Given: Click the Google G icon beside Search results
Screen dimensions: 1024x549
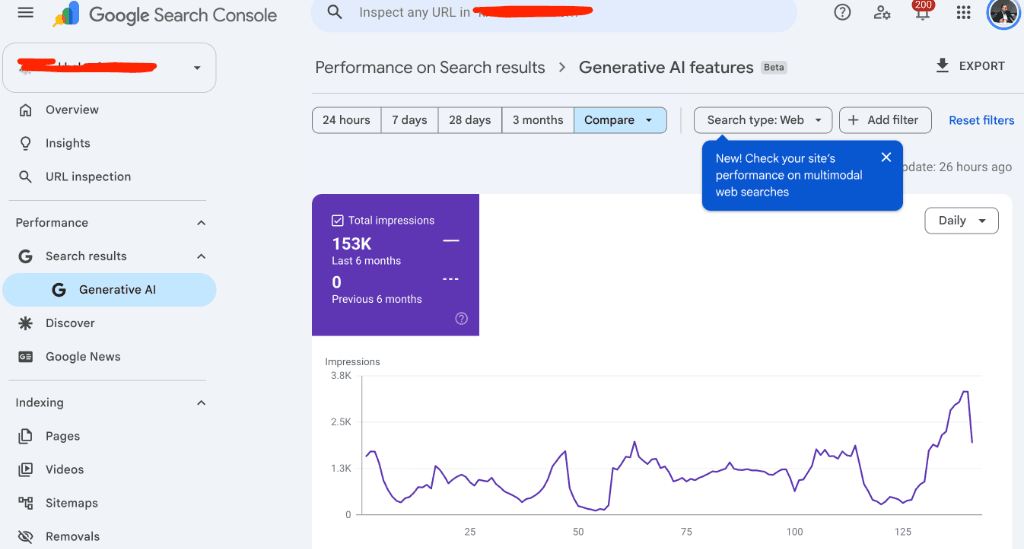Looking at the screenshot, I should point(25,256).
